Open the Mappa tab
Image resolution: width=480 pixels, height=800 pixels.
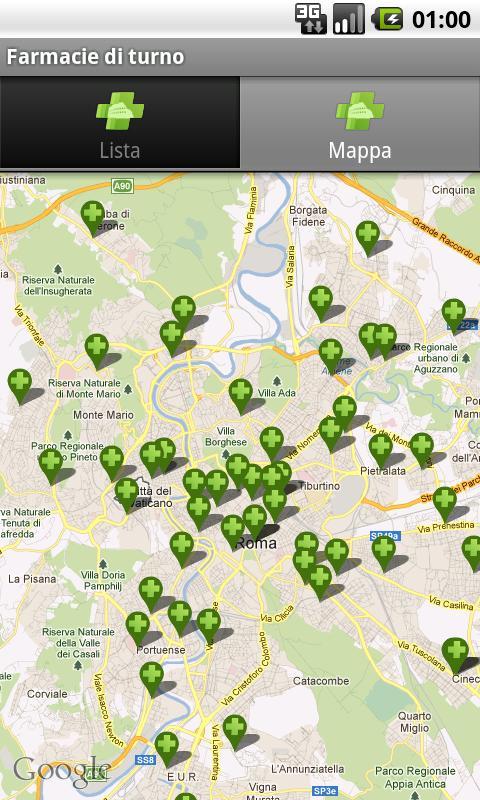[x=360, y=123]
